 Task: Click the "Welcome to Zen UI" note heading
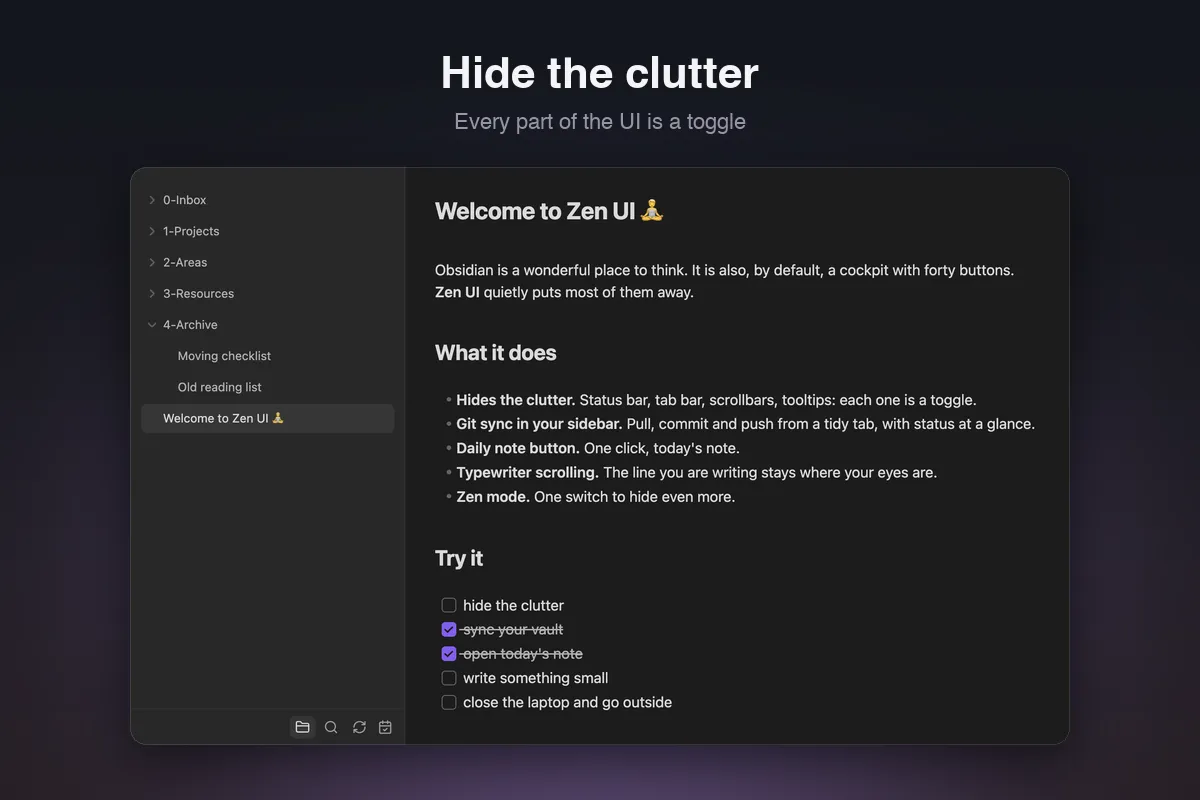point(549,211)
